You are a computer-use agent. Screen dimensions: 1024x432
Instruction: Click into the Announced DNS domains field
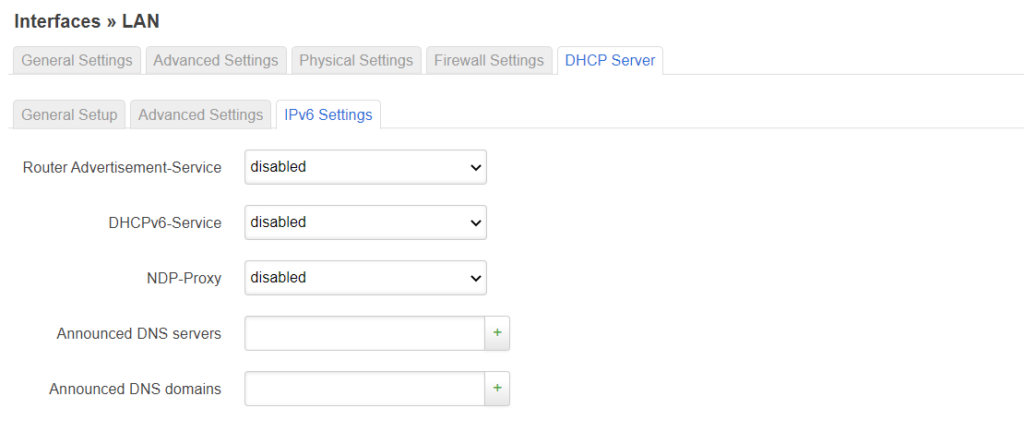click(x=365, y=389)
